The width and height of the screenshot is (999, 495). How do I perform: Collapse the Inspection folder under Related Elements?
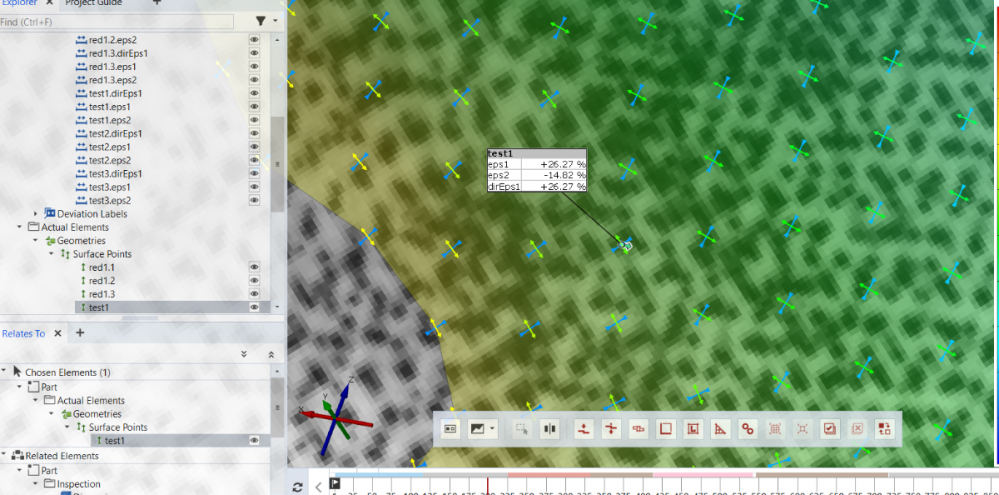[x=36, y=484]
